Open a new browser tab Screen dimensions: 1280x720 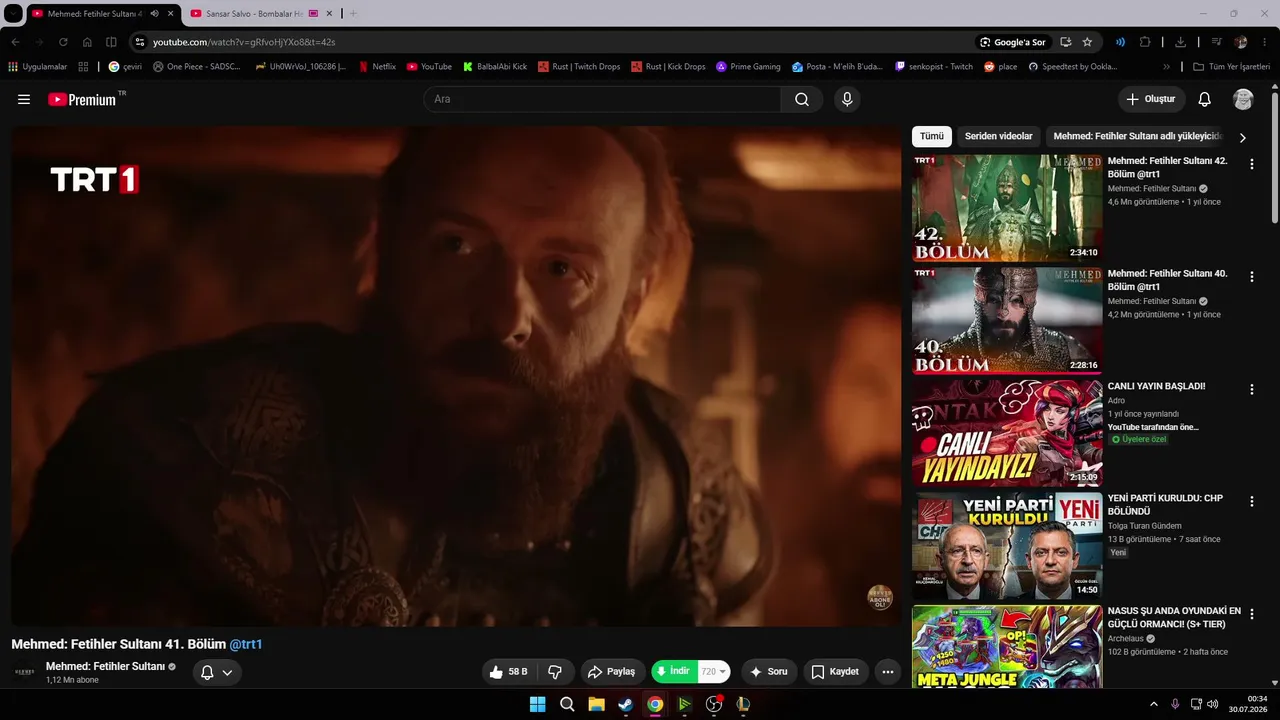[353, 14]
